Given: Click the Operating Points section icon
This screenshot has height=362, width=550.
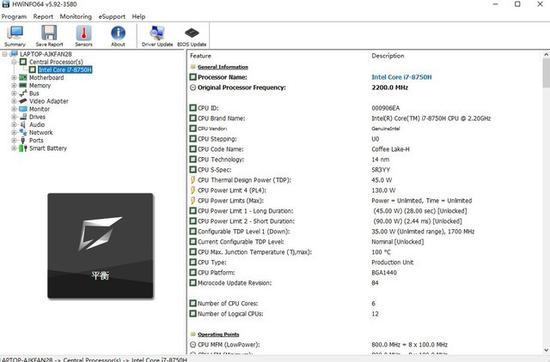Looking at the screenshot, I should click(193, 334).
